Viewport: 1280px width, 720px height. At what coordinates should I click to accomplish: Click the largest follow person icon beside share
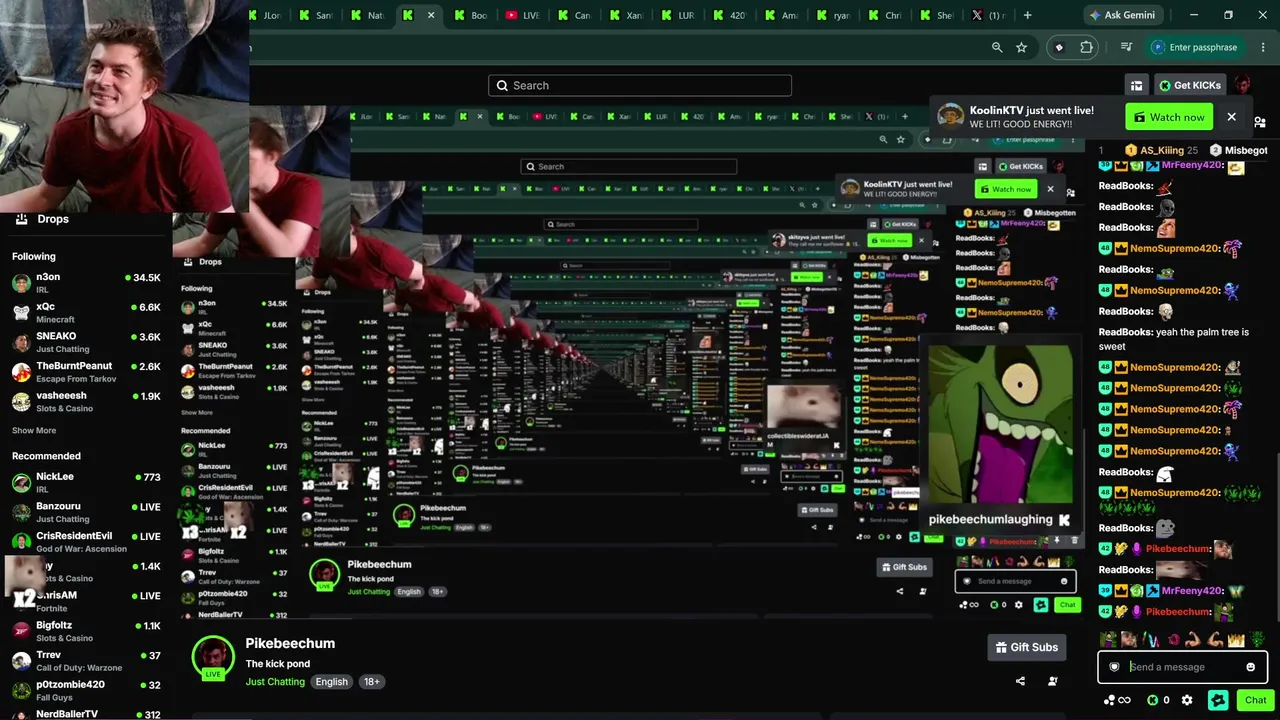coord(1052,681)
